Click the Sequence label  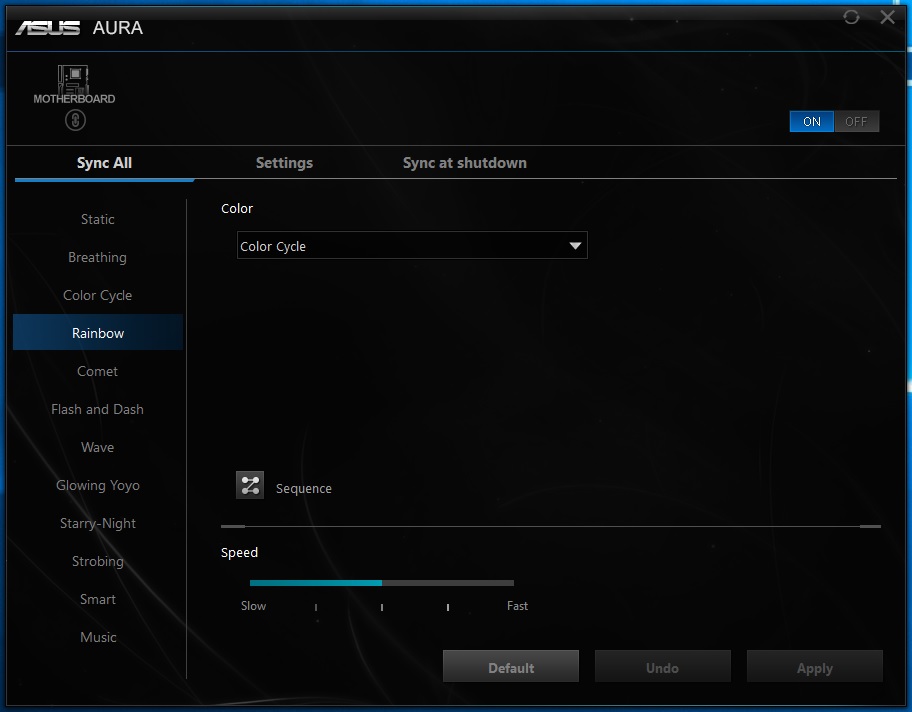coord(304,489)
